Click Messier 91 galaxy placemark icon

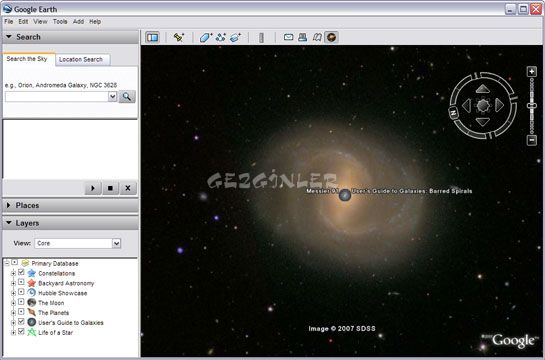click(x=345, y=195)
